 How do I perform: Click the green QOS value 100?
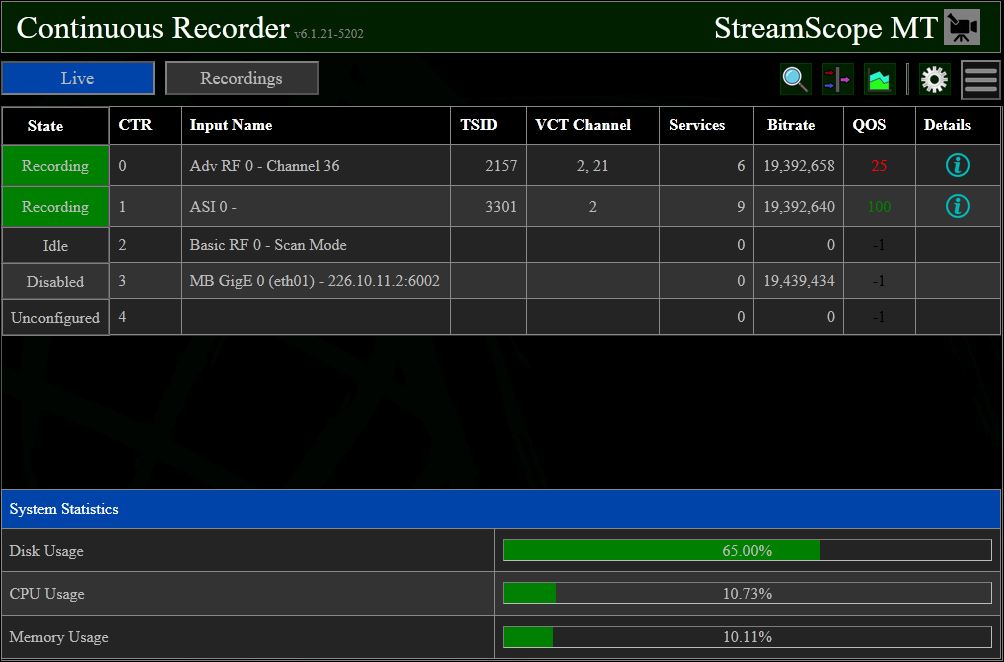click(x=879, y=207)
